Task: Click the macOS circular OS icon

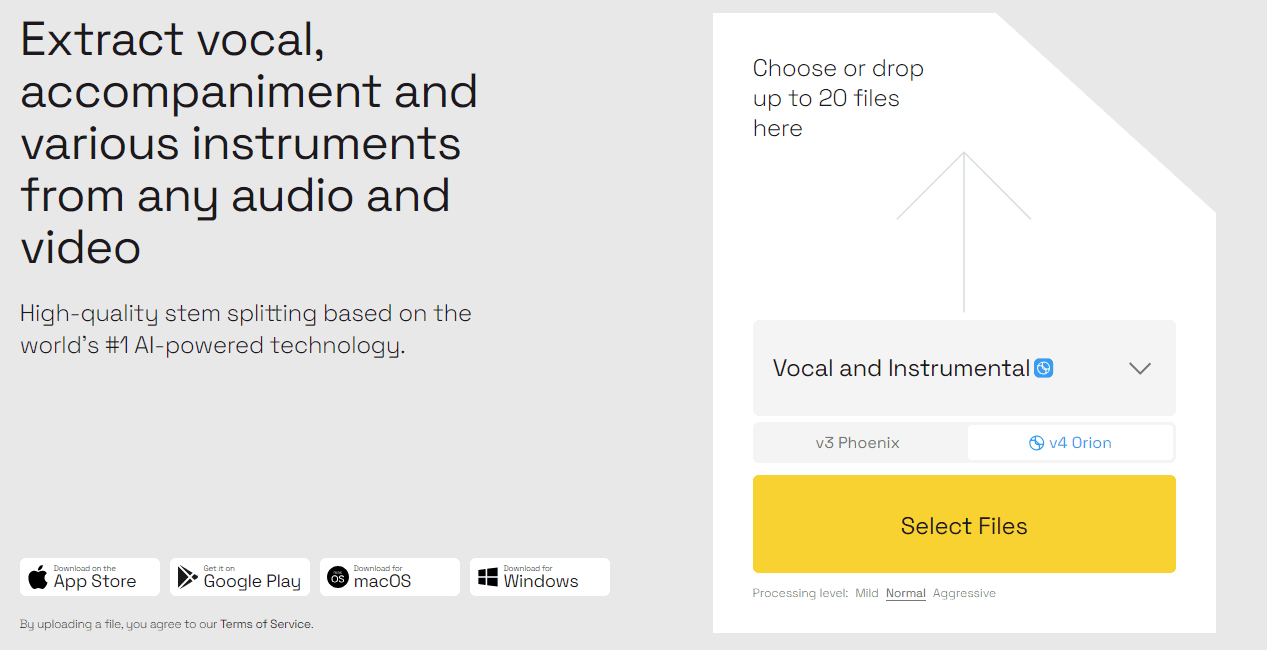Action: pos(338,577)
